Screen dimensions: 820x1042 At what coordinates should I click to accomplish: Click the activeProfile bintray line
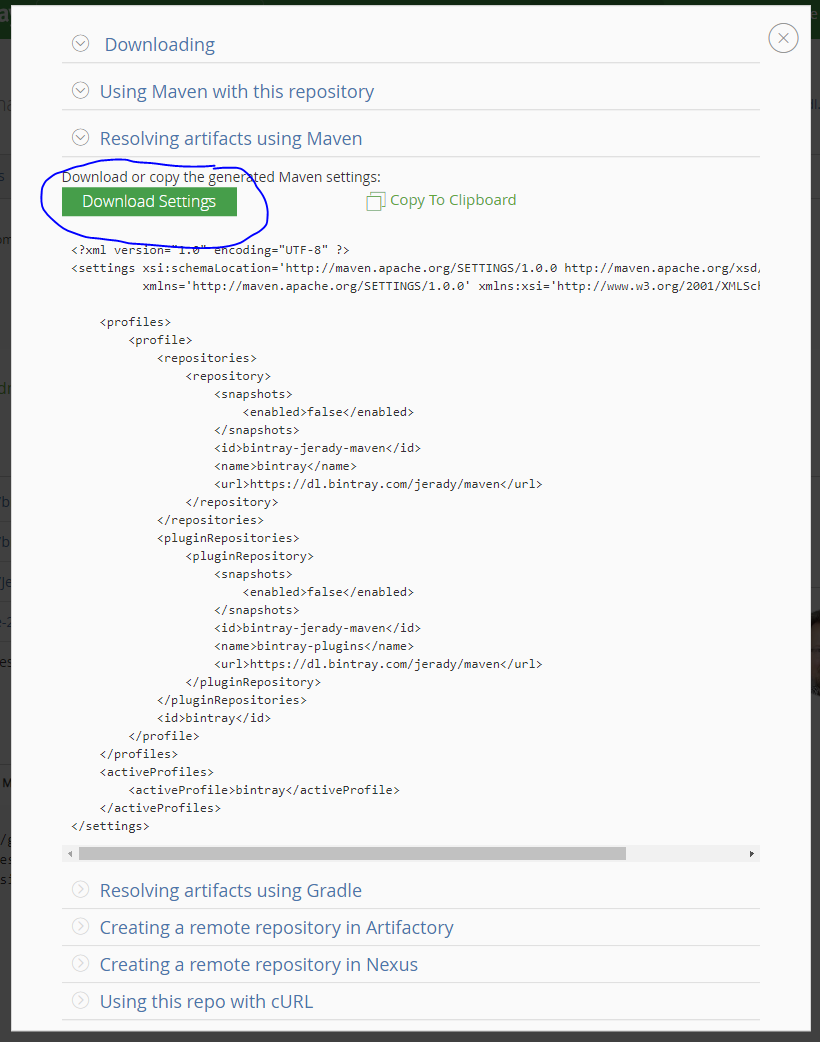(x=264, y=789)
